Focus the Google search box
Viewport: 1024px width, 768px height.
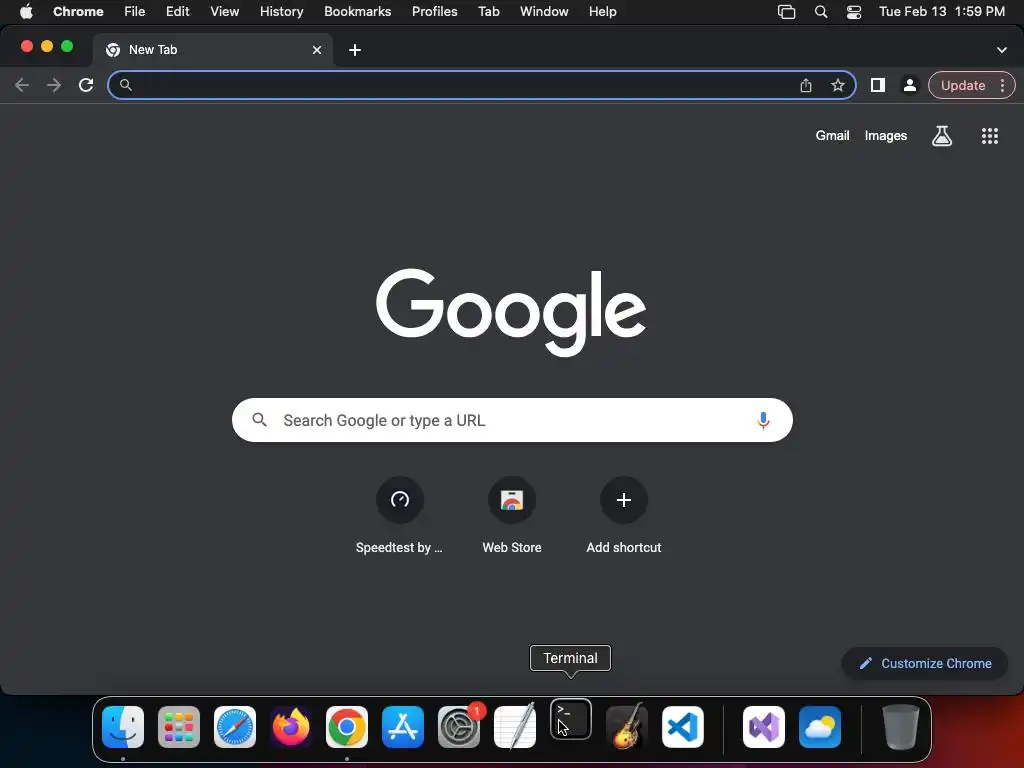click(x=512, y=420)
